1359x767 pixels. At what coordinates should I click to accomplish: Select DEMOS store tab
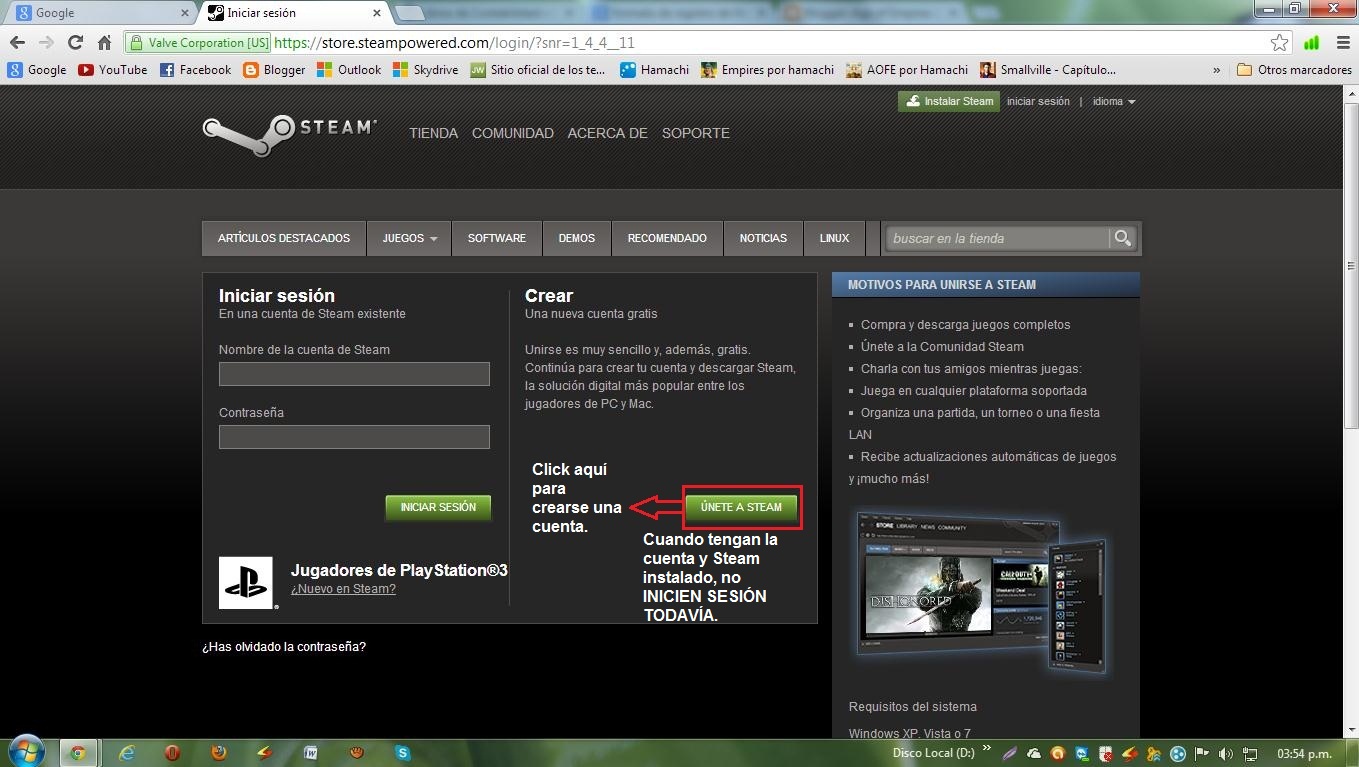click(x=577, y=238)
